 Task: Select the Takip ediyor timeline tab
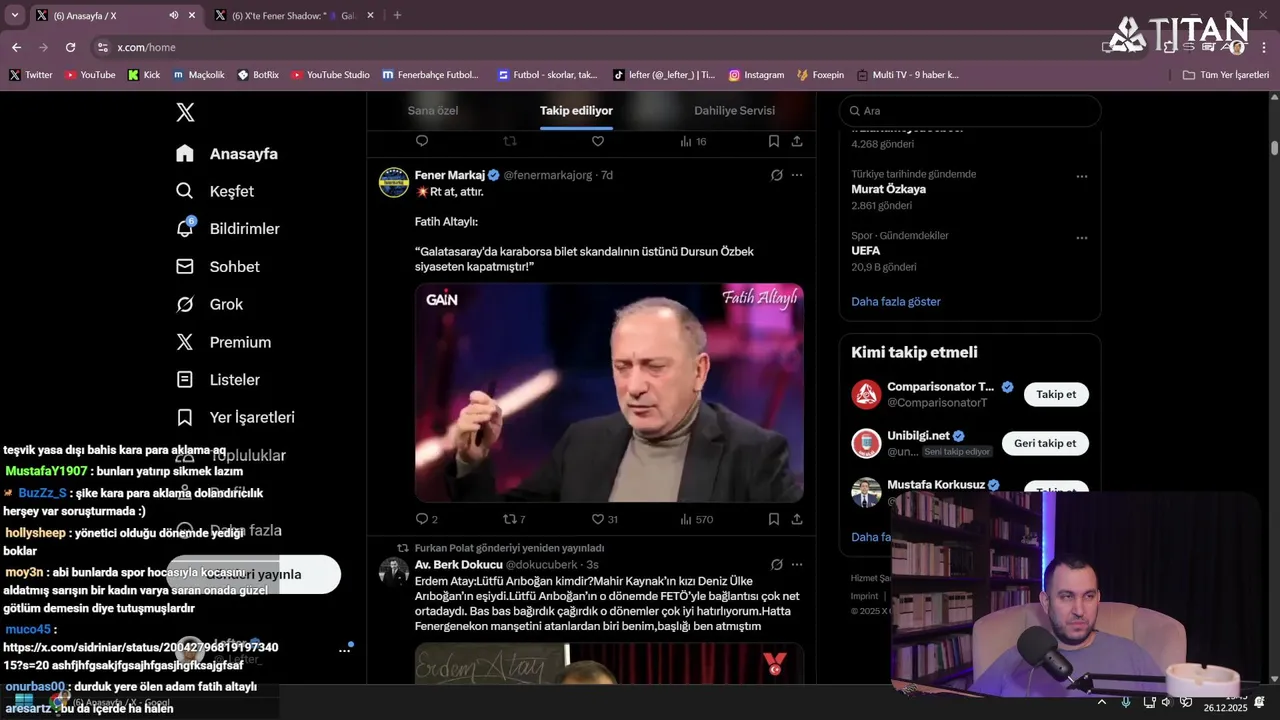pyautogui.click(x=576, y=110)
